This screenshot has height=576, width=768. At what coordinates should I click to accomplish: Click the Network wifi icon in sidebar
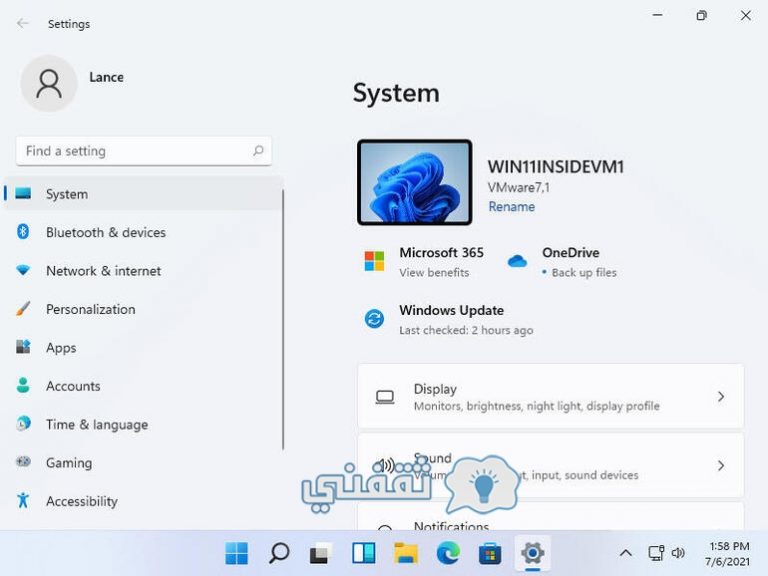[x=23, y=270]
